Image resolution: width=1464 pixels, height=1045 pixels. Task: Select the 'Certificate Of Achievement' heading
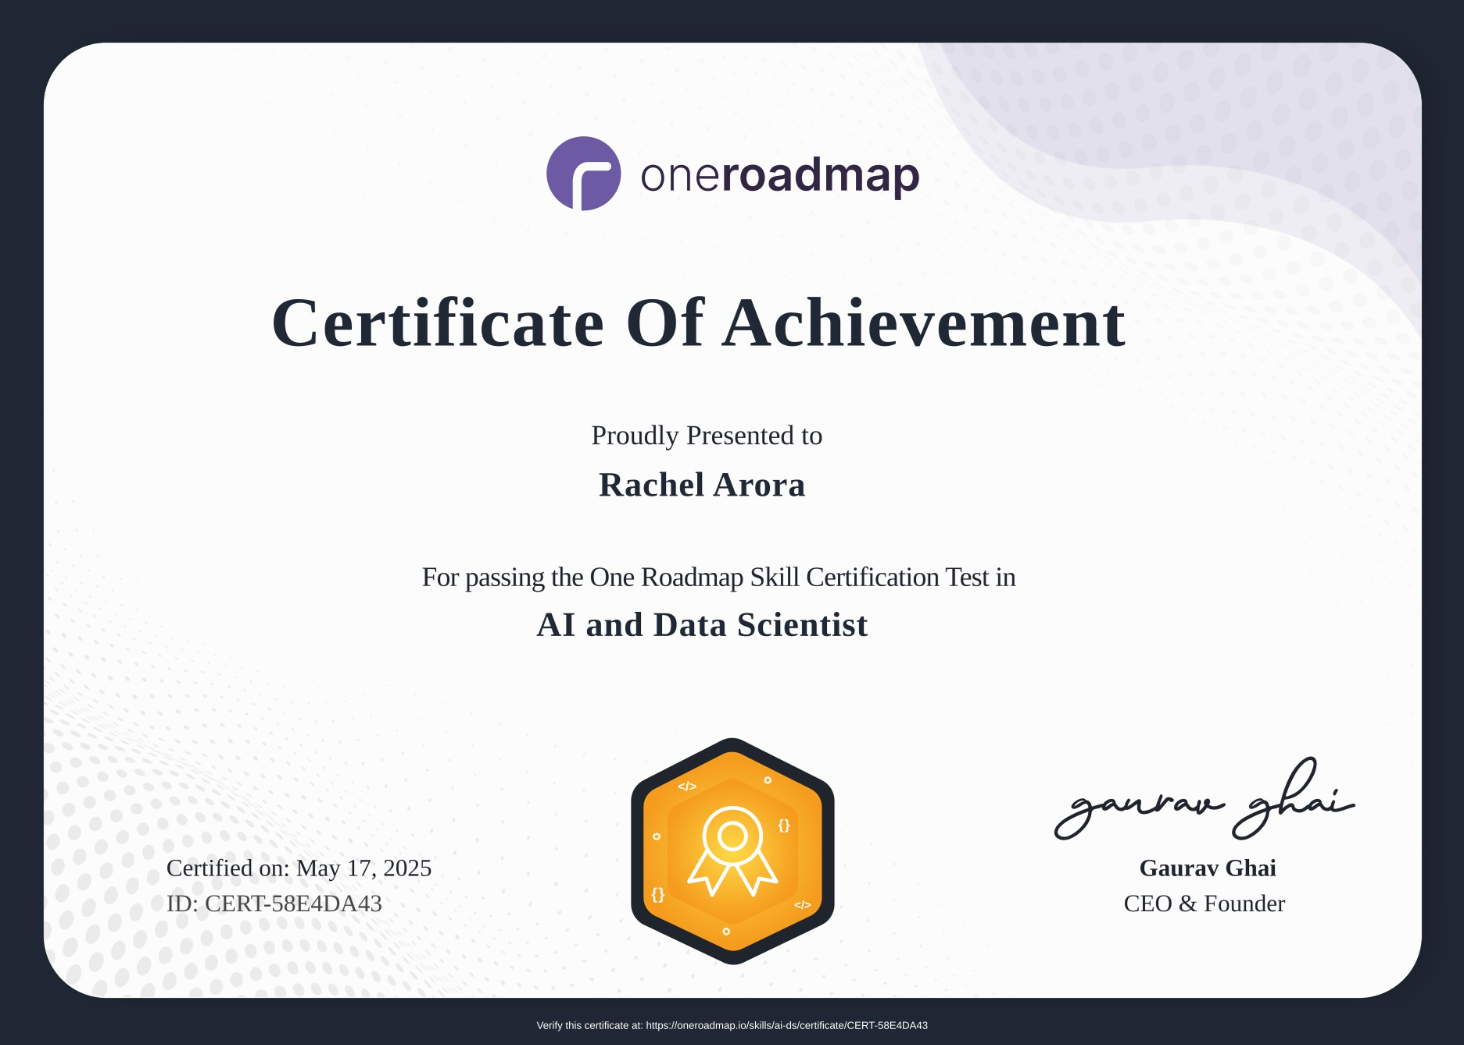tap(698, 322)
